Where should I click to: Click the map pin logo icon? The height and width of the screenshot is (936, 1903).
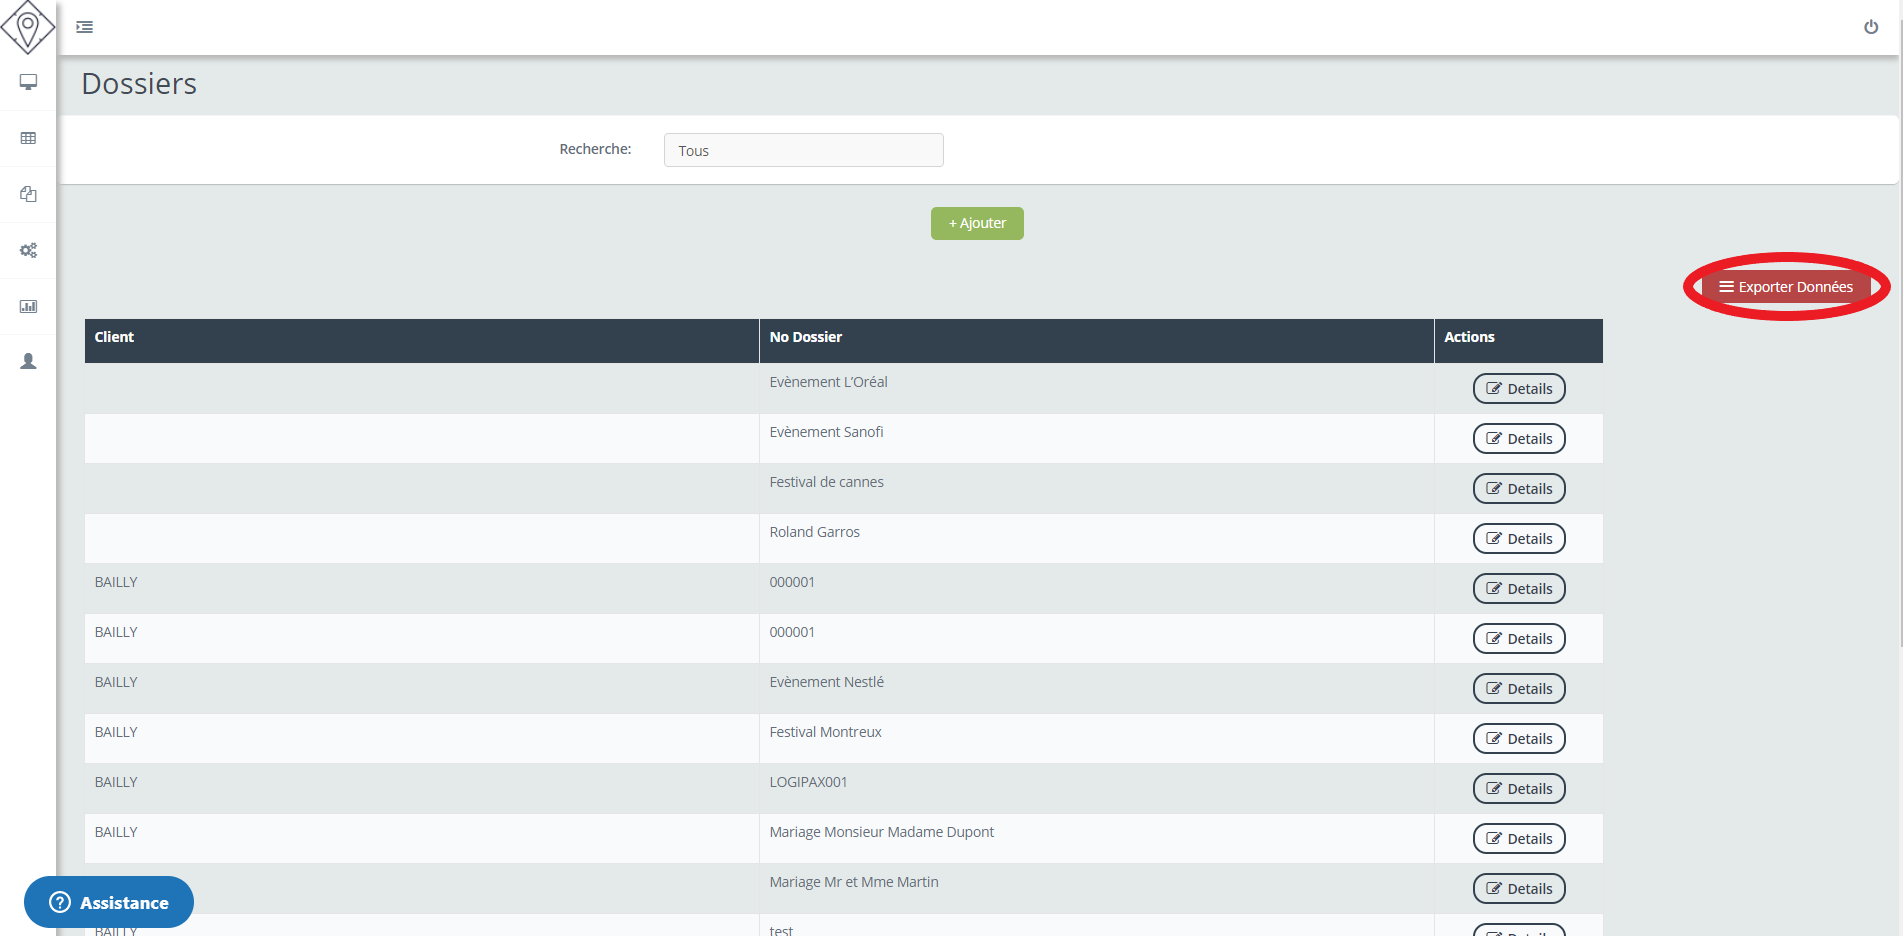click(x=28, y=27)
